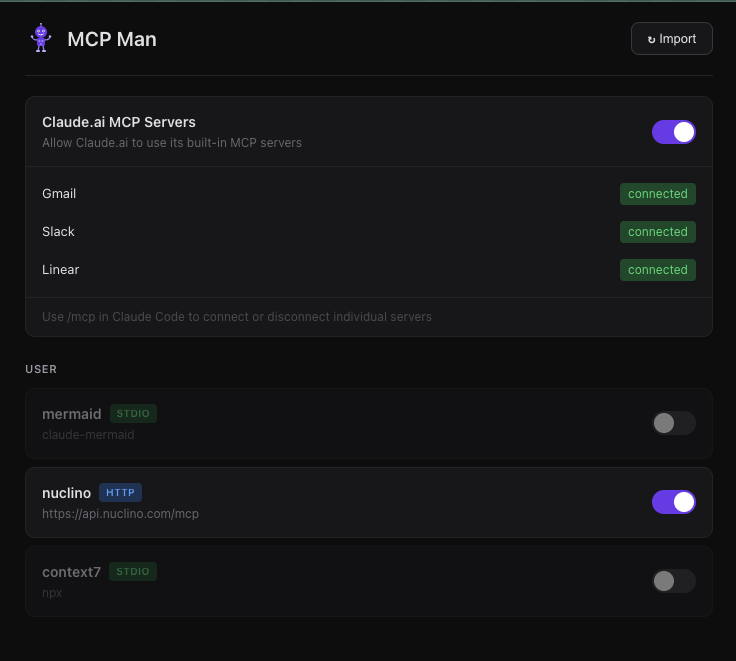Disable the Claude.ai MCP Servers toggle
The height and width of the screenshot is (661, 736).
point(674,132)
